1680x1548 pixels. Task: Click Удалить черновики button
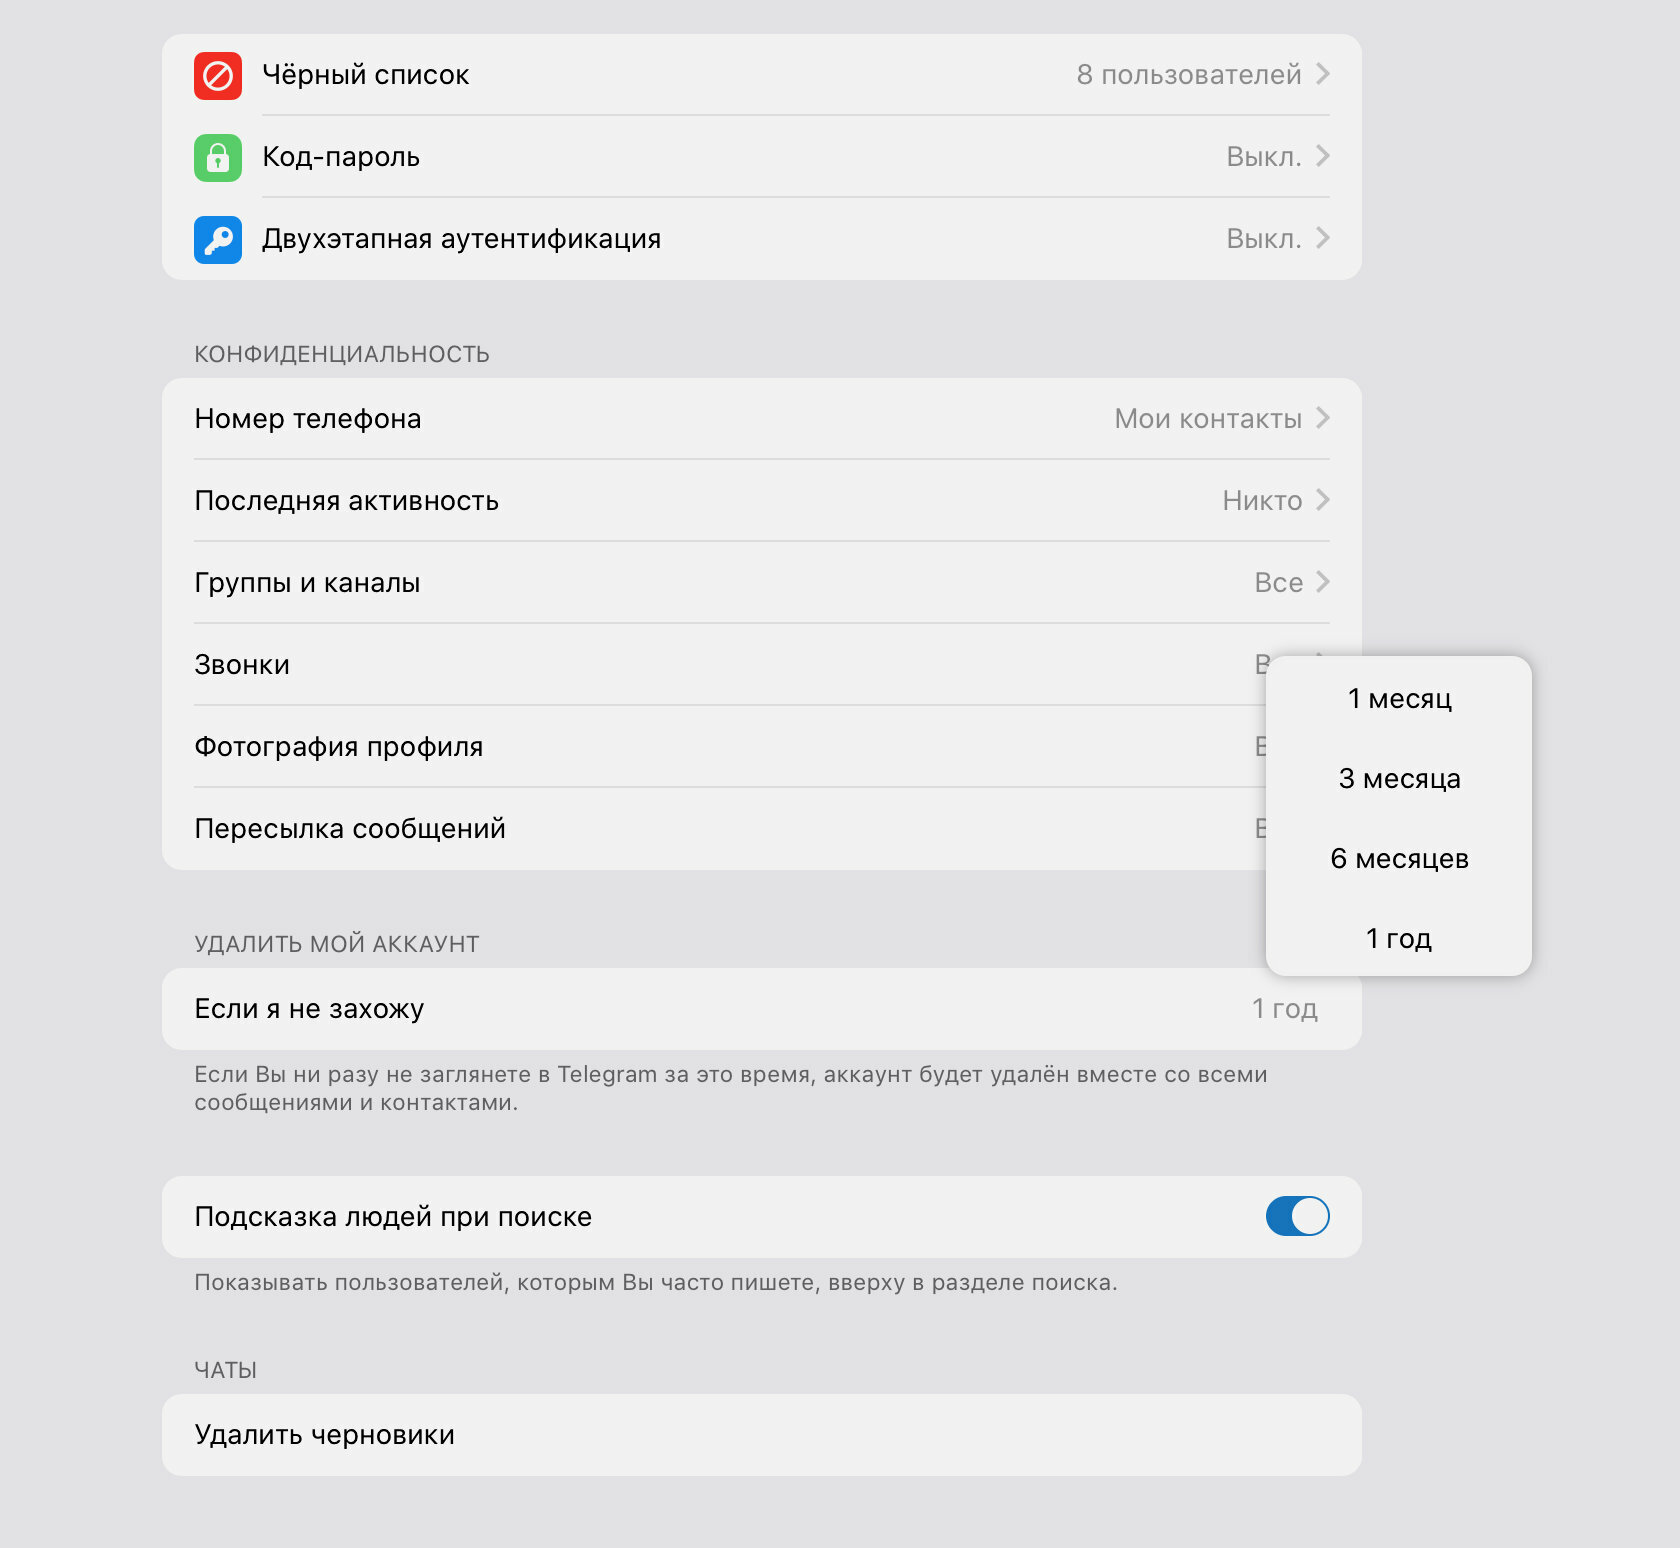tap(762, 1434)
